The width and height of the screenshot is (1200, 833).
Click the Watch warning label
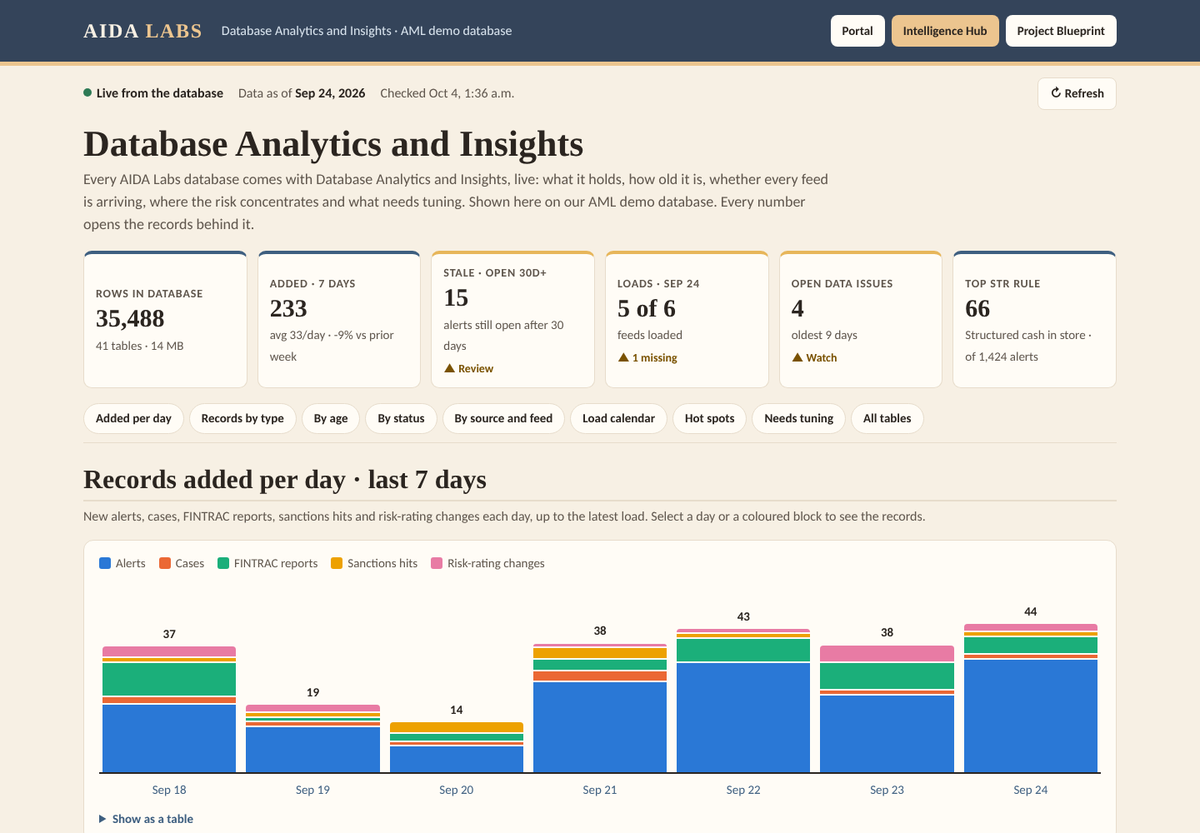[814, 357]
